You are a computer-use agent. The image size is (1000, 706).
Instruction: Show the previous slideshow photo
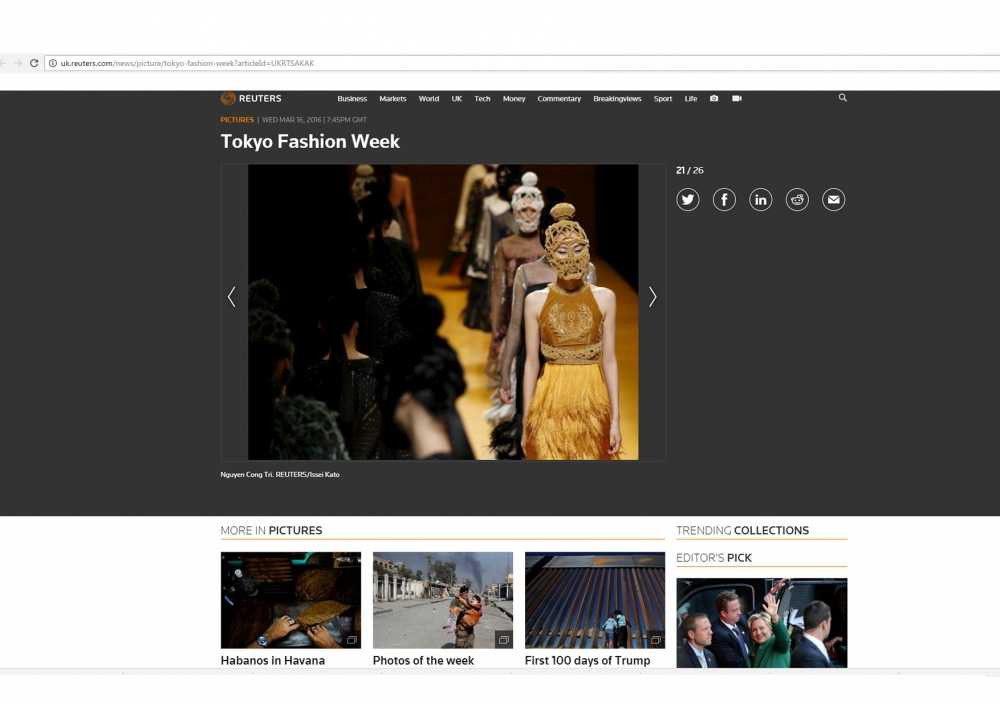(x=232, y=297)
